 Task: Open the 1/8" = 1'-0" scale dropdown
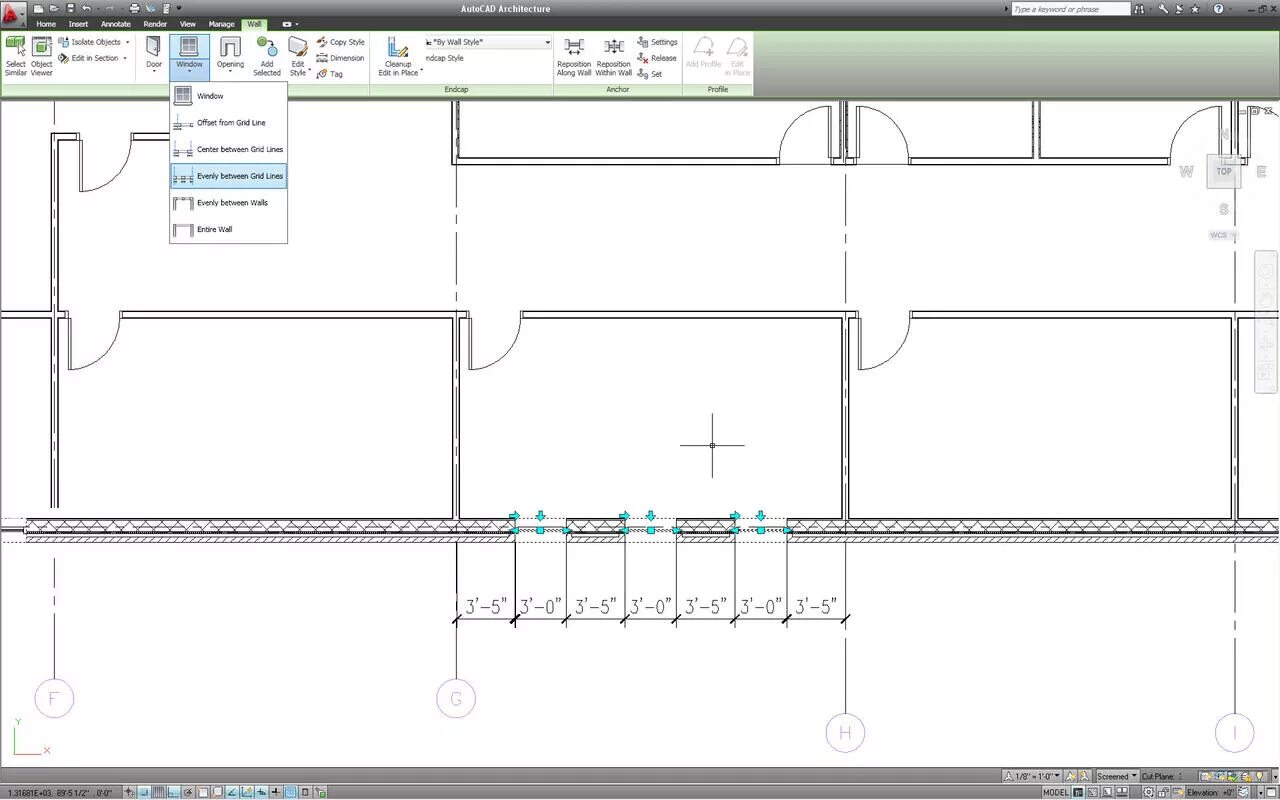[1031, 776]
